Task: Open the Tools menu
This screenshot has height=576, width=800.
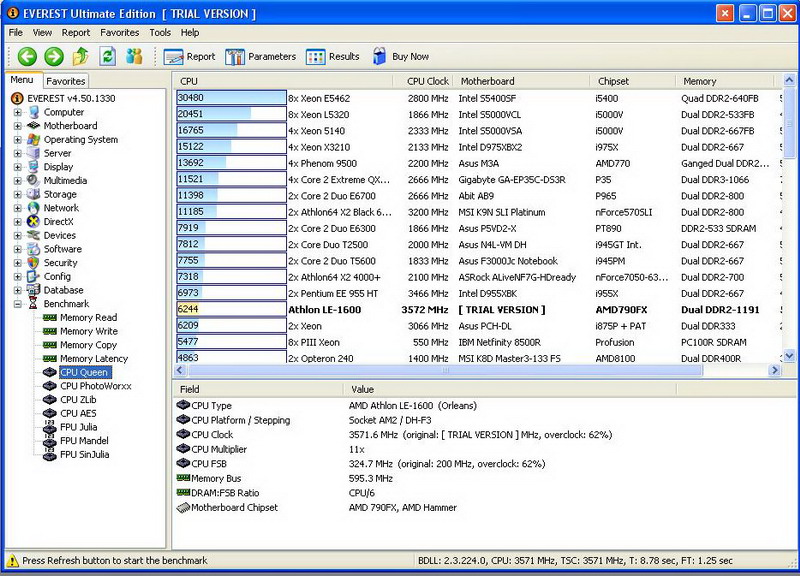Action: pos(160,33)
